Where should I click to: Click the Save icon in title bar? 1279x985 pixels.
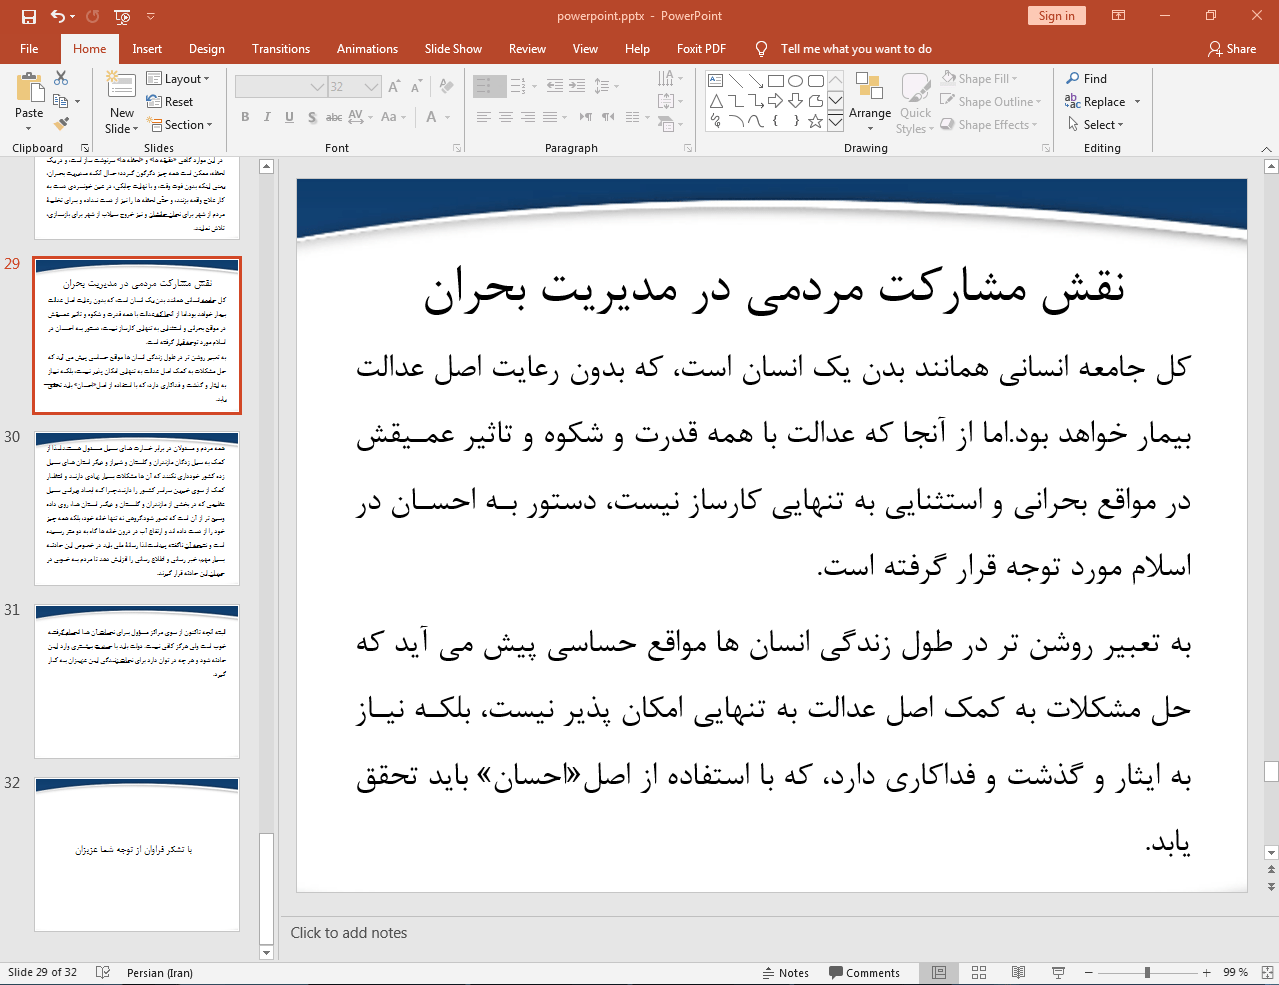click(28, 16)
